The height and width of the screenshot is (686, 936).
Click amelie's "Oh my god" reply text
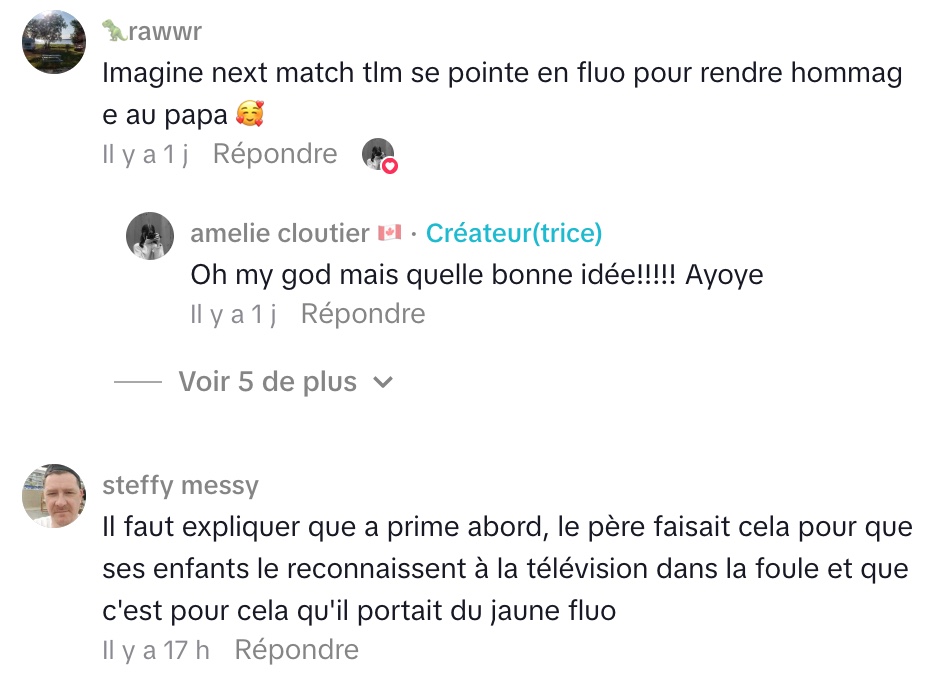coord(476,274)
